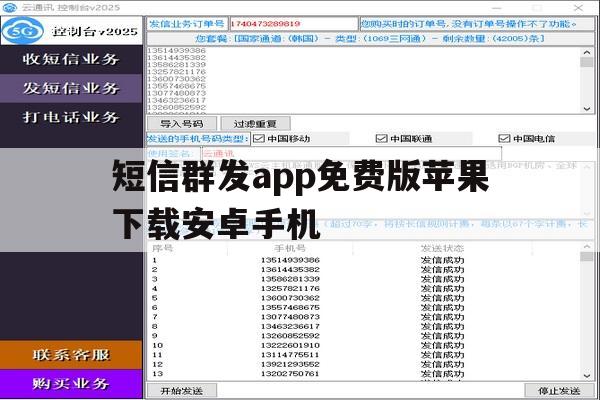The height and width of the screenshot is (400, 600).
Task: Close the 云通讯 控制台 window
Action: click(578, 7)
